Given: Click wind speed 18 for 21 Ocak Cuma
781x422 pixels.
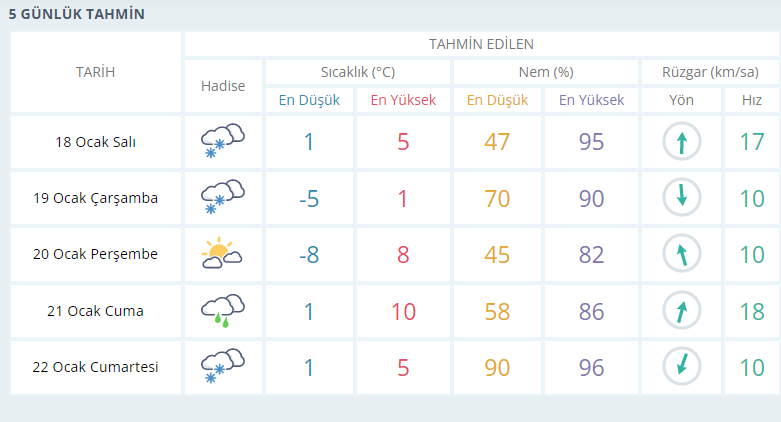Looking at the screenshot, I should click(752, 311).
